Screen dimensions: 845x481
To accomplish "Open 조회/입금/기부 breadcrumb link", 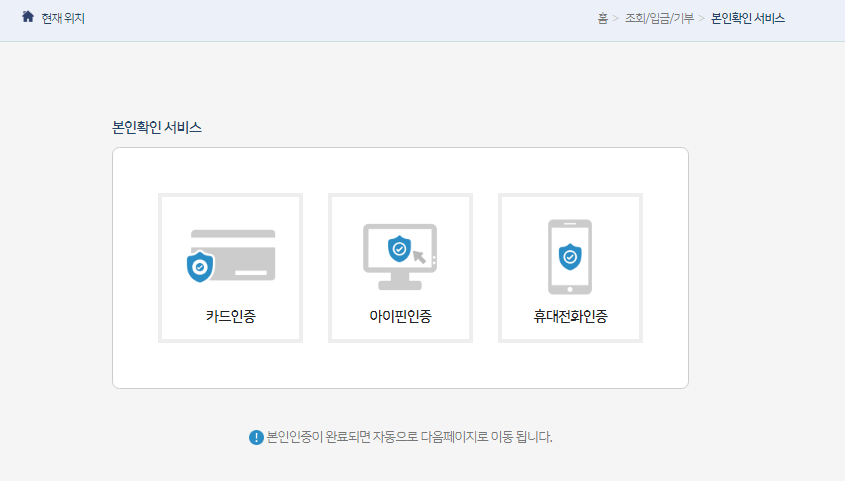I will 659,18.
